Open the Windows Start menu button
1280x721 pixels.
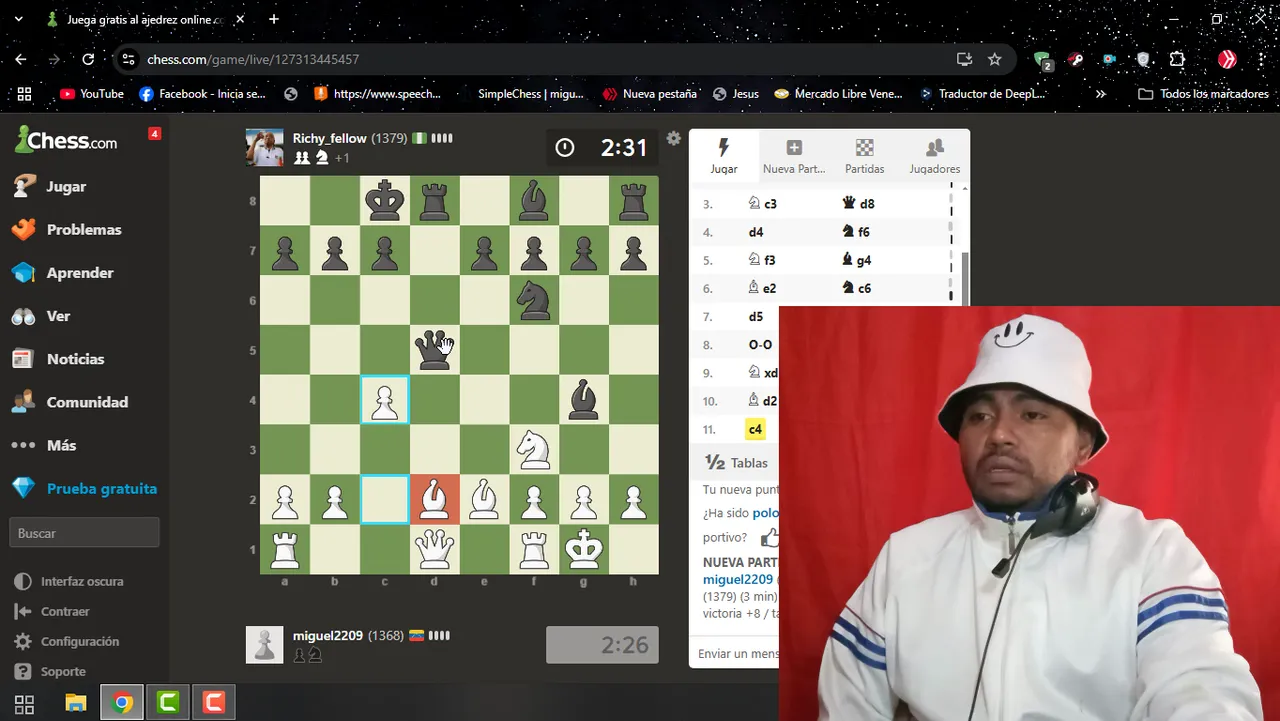point(24,703)
